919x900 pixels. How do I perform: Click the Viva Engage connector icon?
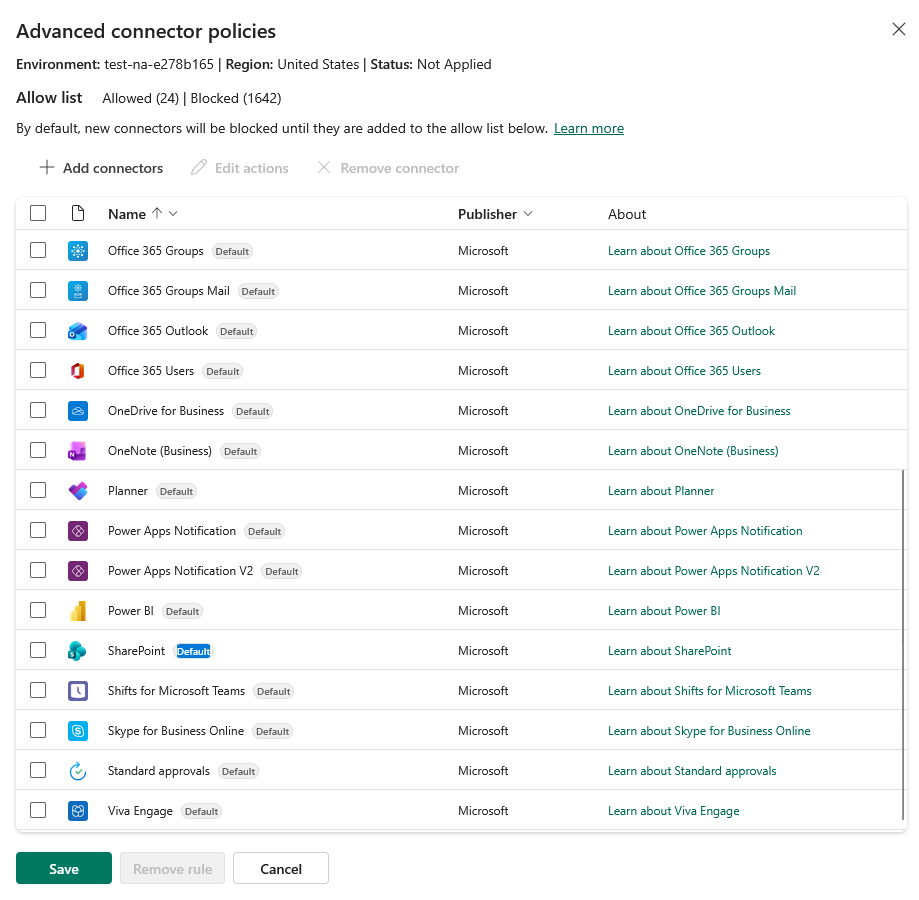coord(78,811)
